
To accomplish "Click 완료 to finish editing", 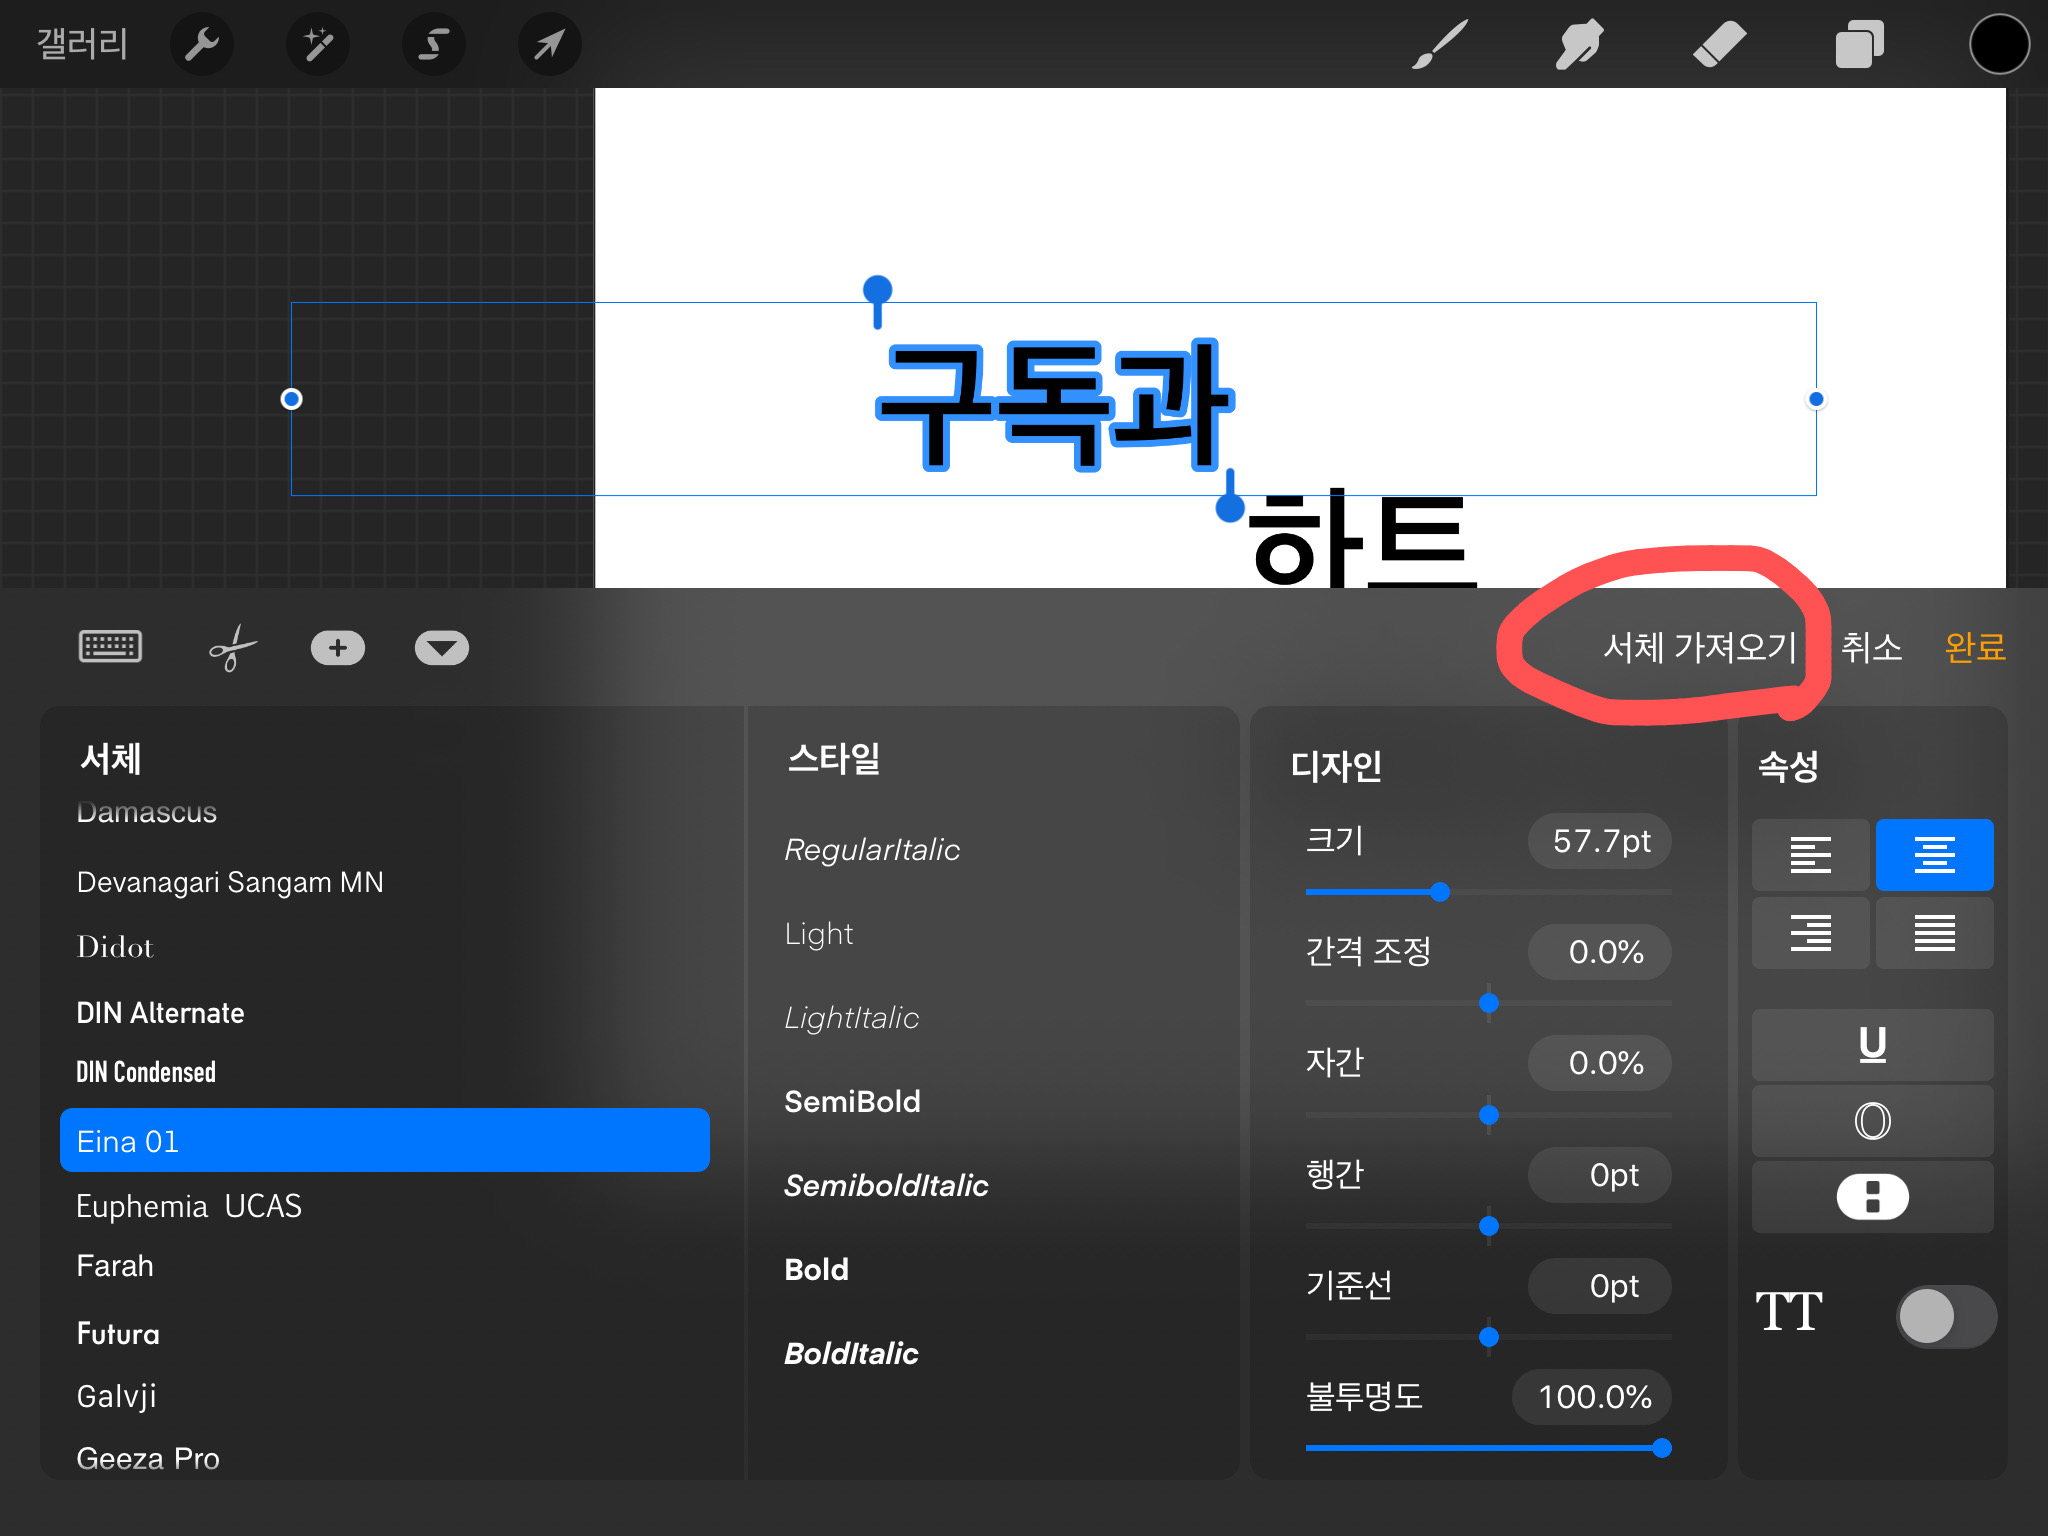I will 1975,648.
